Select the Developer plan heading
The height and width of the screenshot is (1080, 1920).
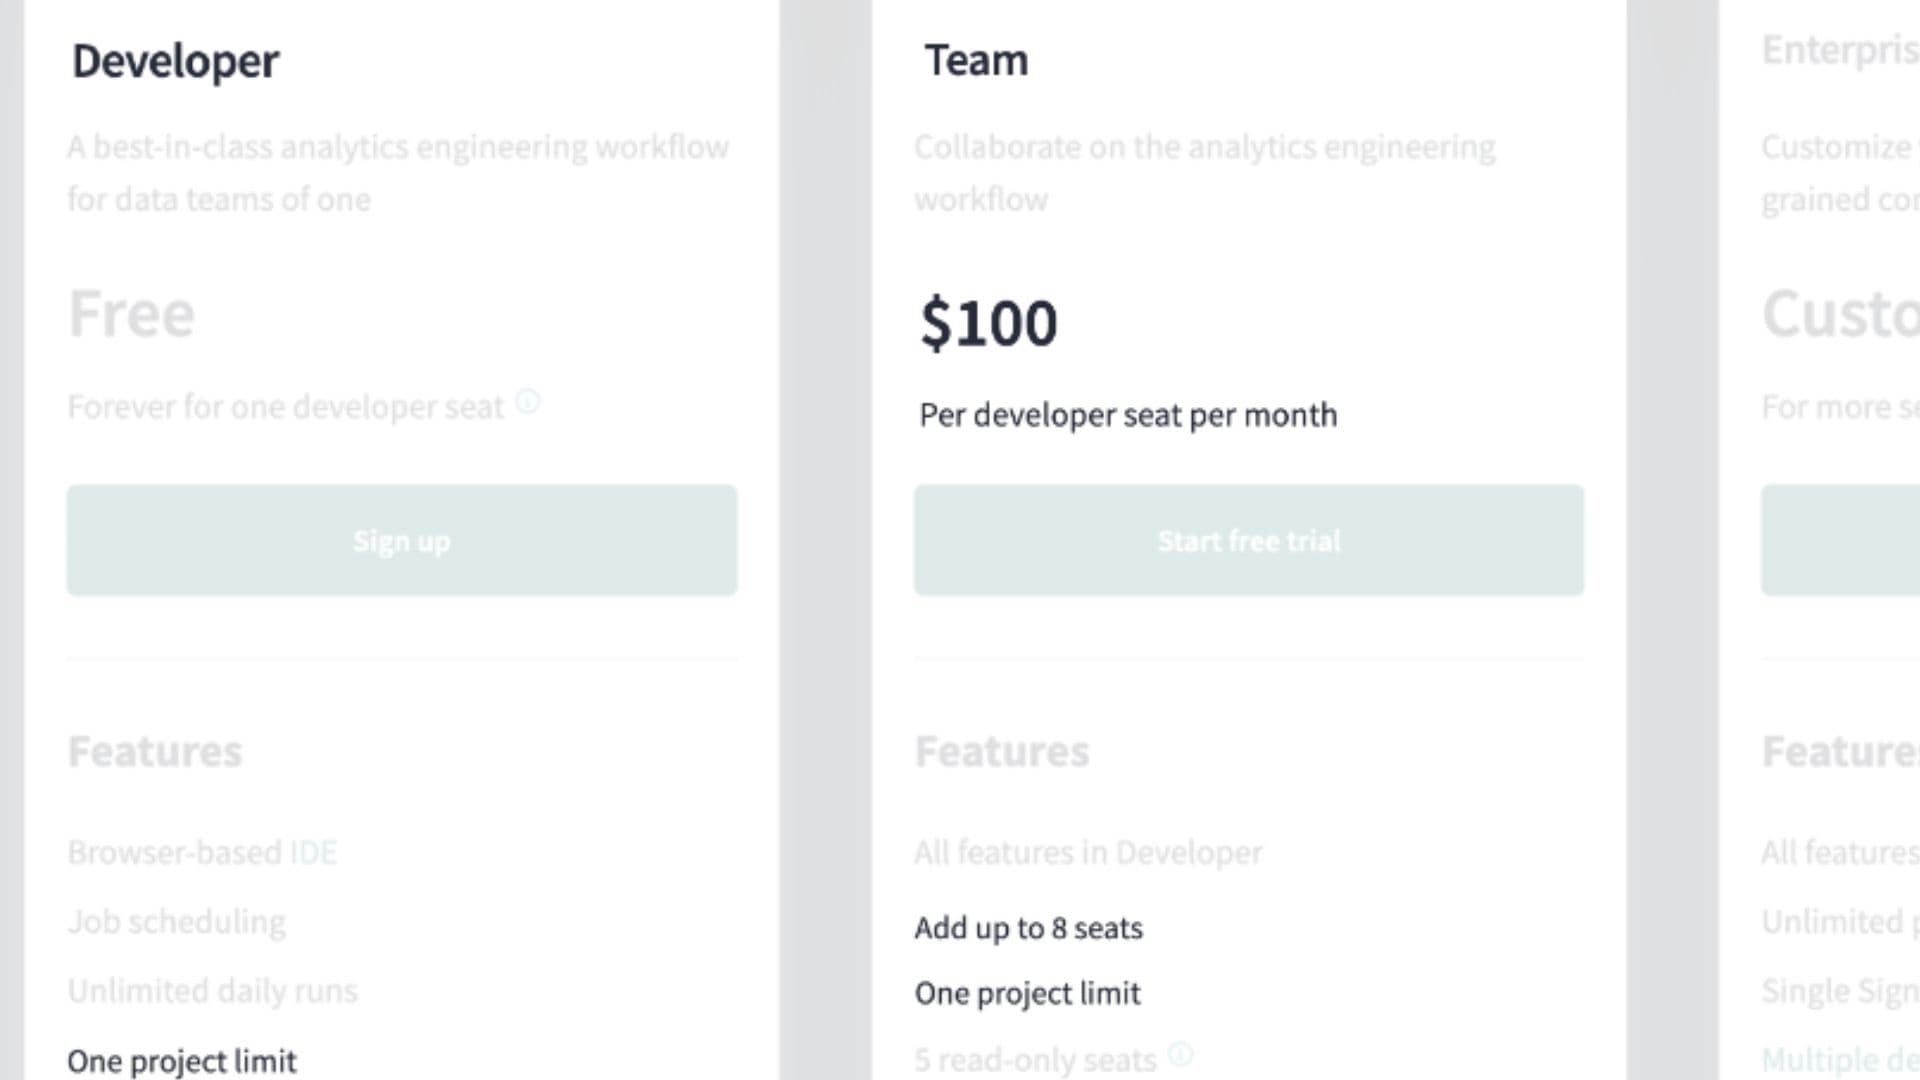point(176,61)
